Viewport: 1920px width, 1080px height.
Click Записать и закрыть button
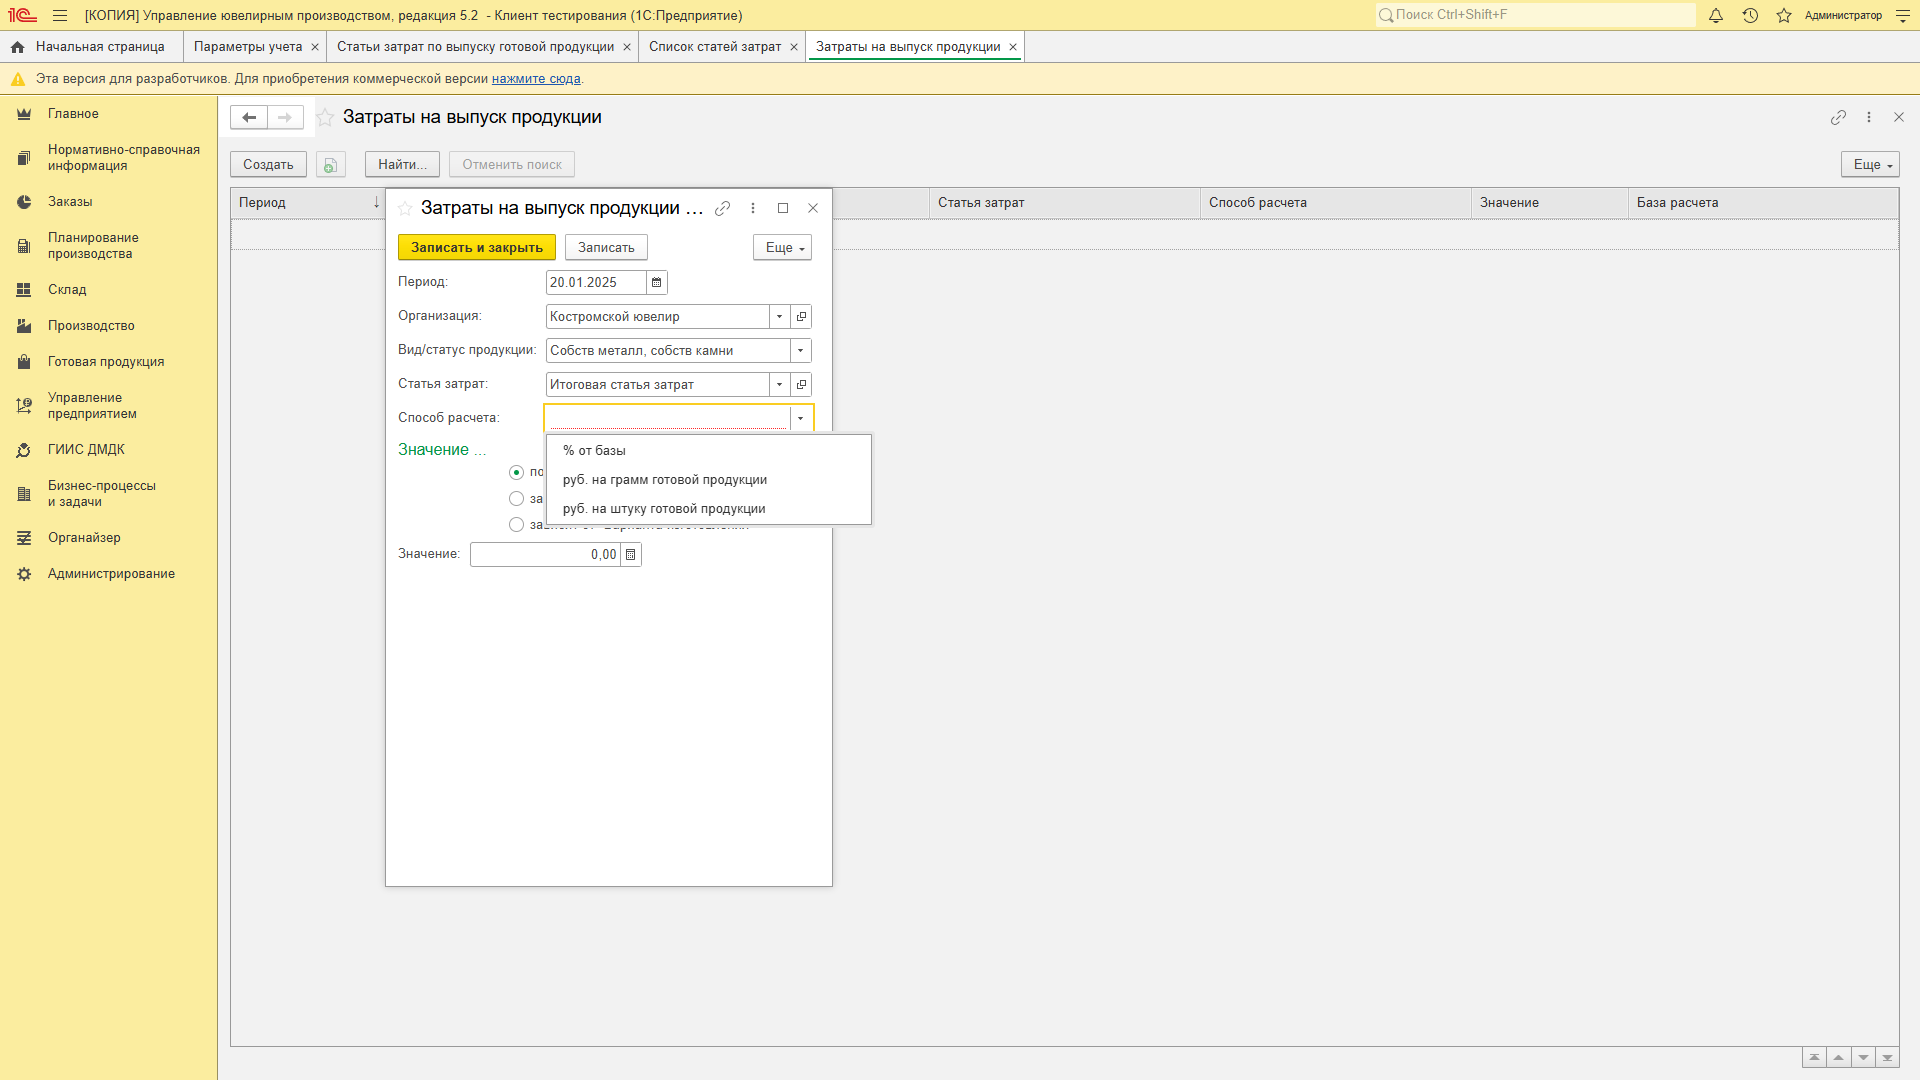pyautogui.click(x=477, y=248)
